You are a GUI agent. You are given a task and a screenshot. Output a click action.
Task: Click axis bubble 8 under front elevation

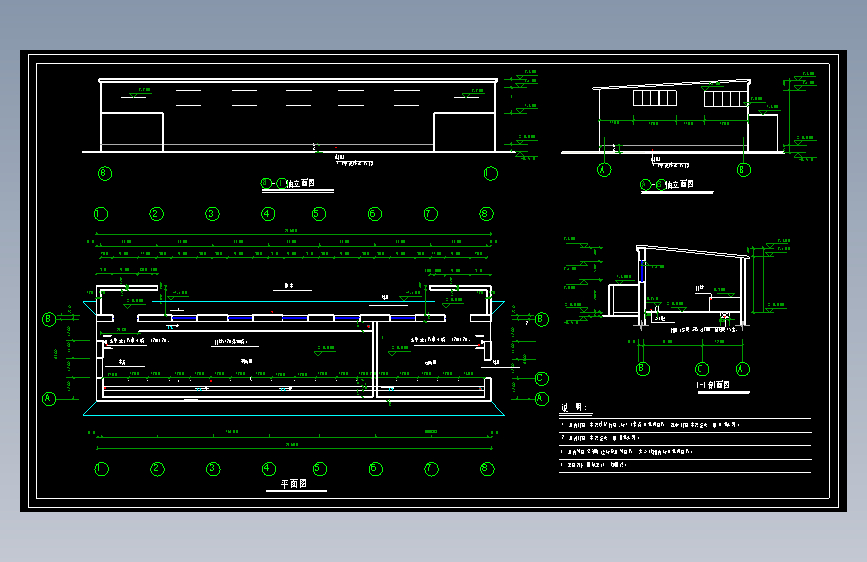click(x=105, y=173)
